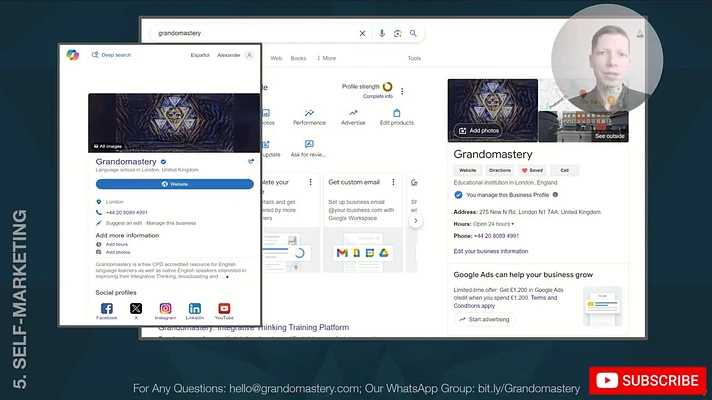Screen dimensions: 712x400
Task: Open the Facebook social profile icon
Action: [107, 309]
